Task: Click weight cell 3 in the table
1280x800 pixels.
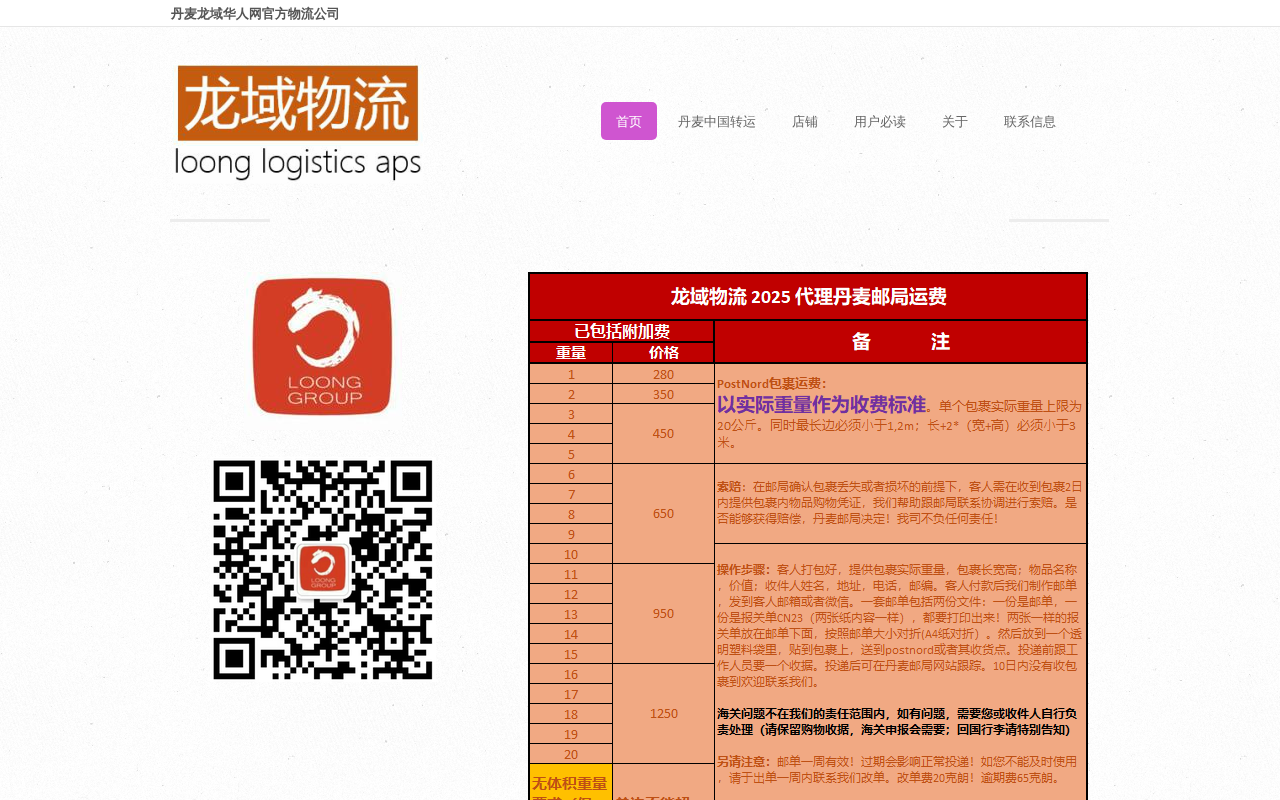Action: [x=571, y=414]
